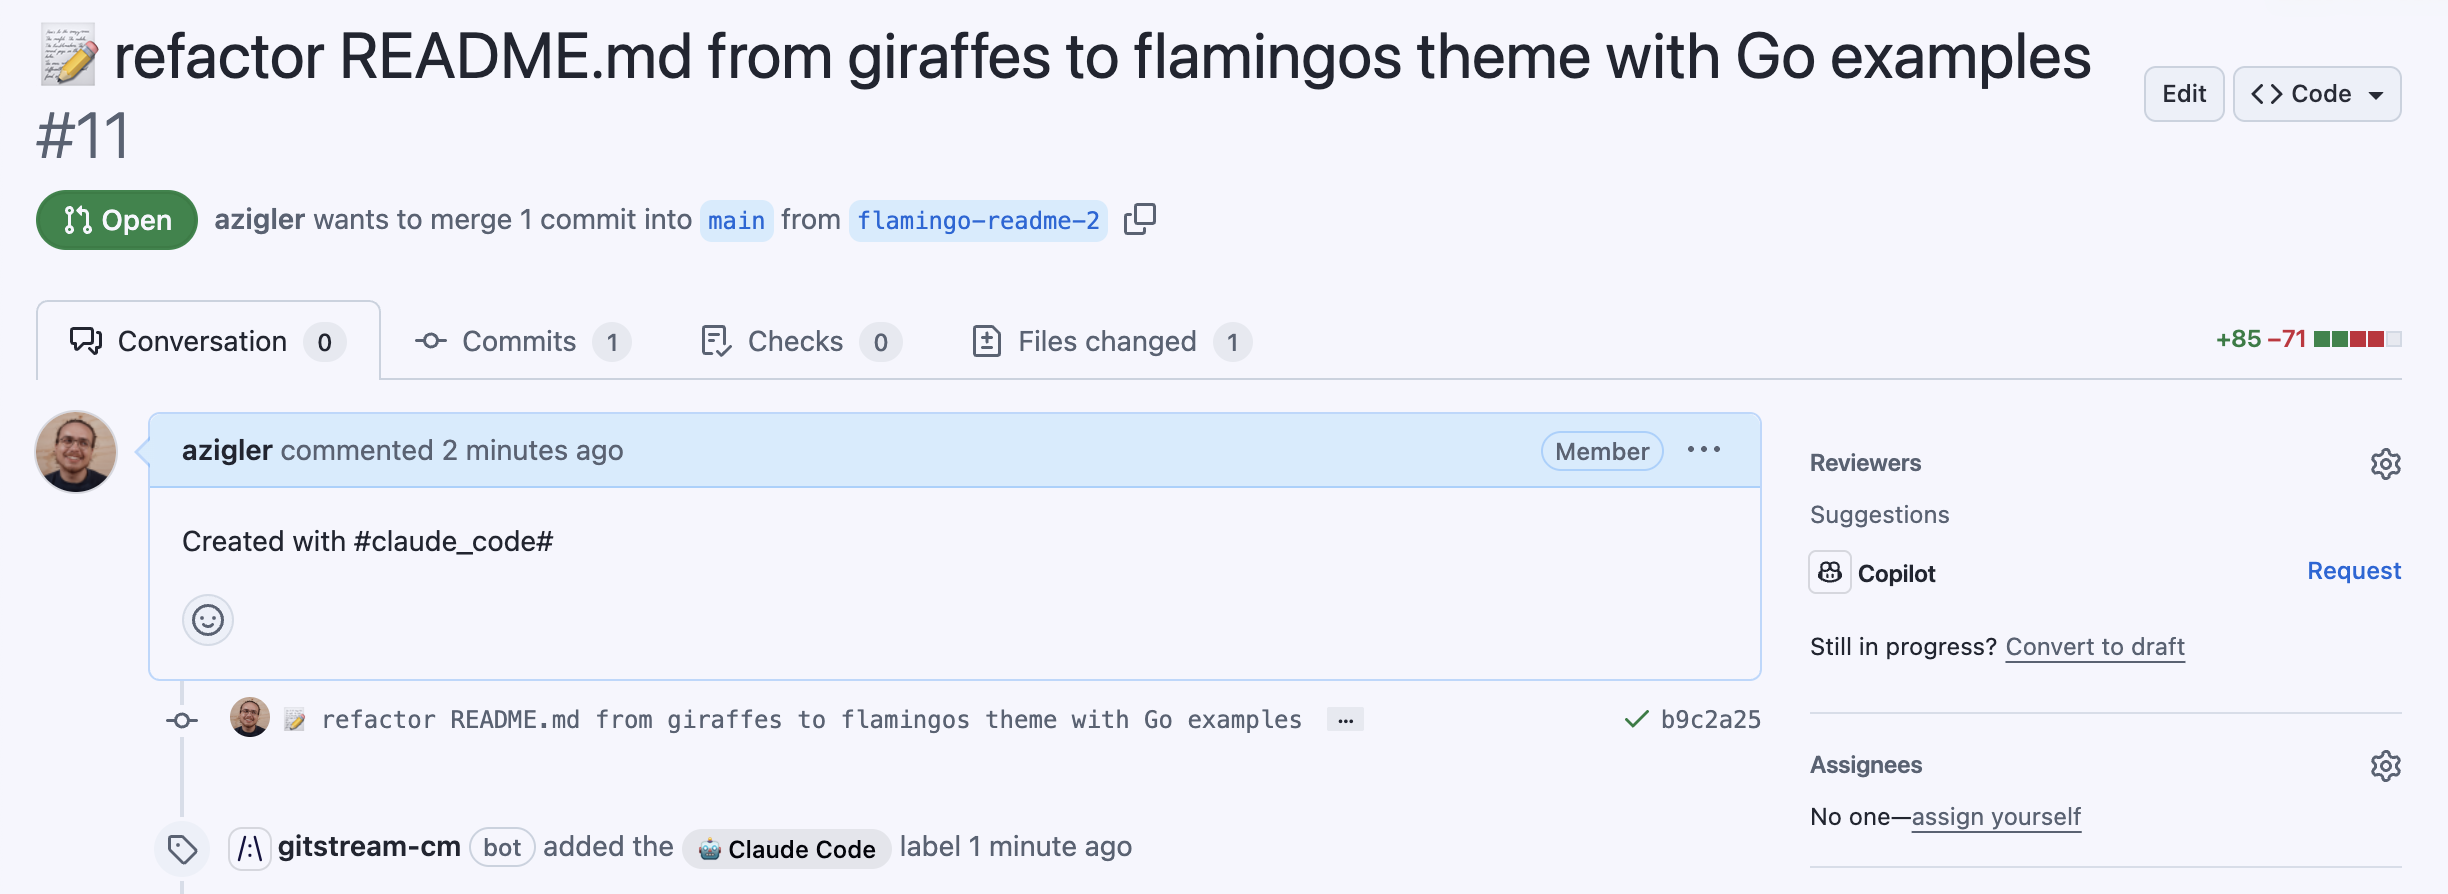The height and width of the screenshot is (894, 2448).
Task: Expand the commit message ellipsis
Action: (x=1345, y=720)
